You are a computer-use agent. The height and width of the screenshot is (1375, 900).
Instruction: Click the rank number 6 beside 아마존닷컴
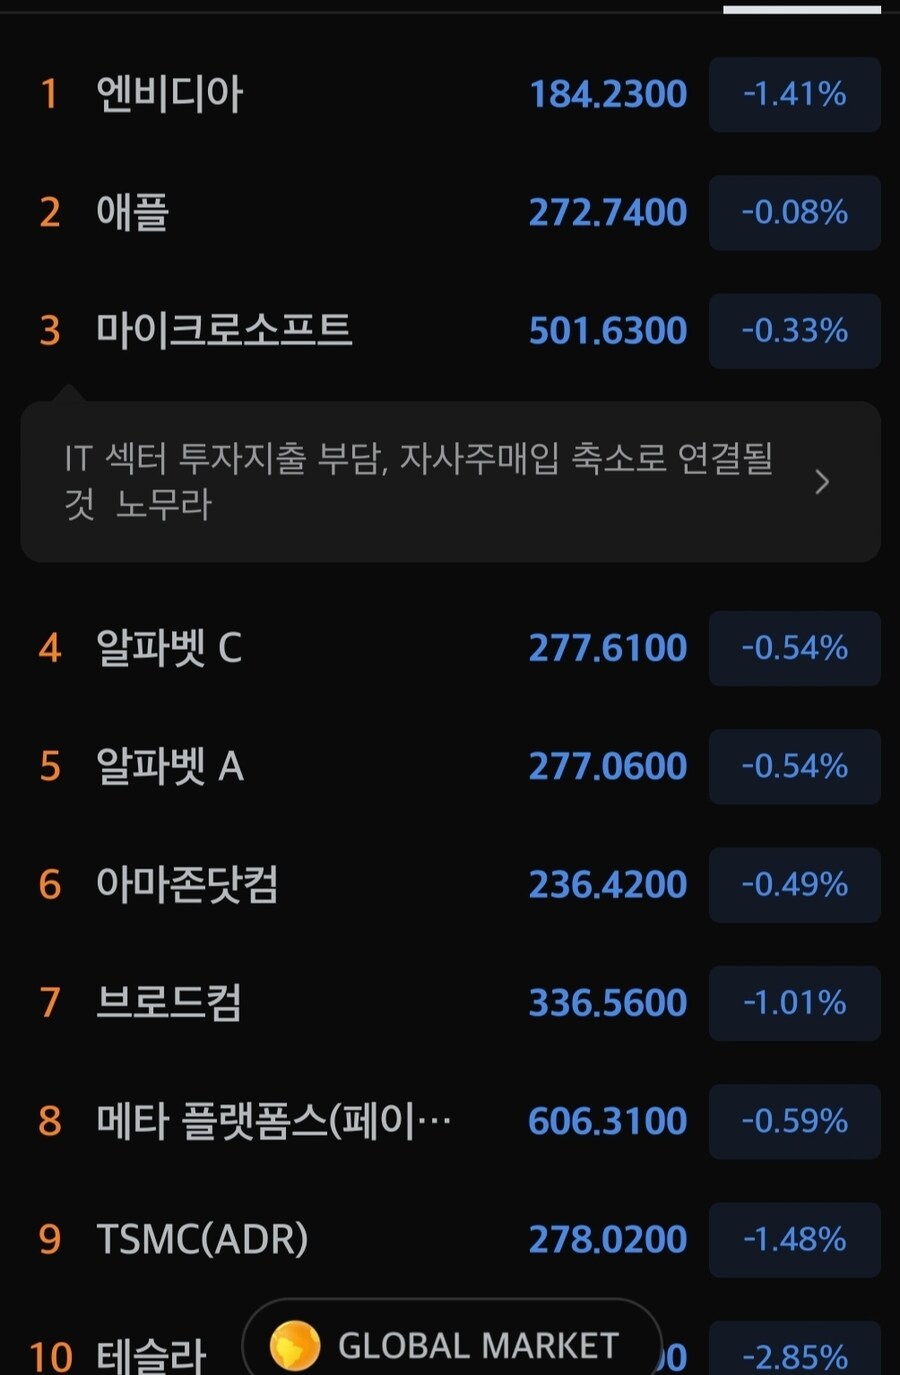tap(50, 885)
